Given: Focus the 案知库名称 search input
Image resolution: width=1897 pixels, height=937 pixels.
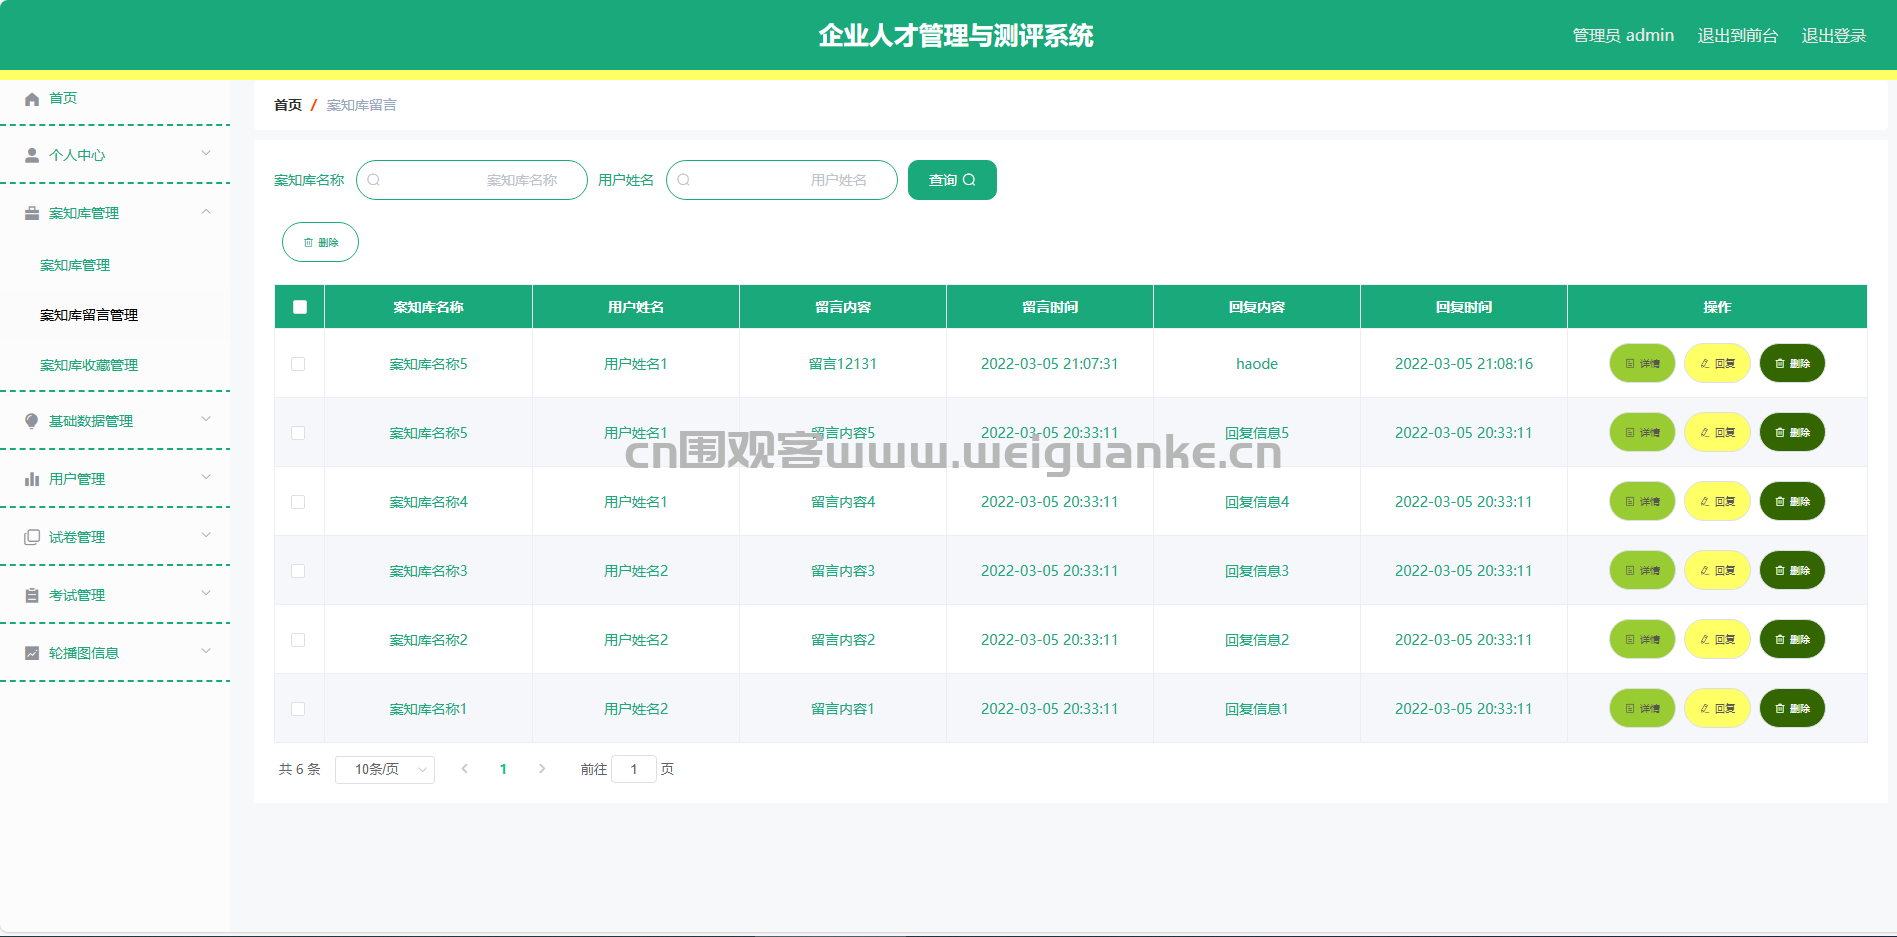Looking at the screenshot, I should pos(472,180).
